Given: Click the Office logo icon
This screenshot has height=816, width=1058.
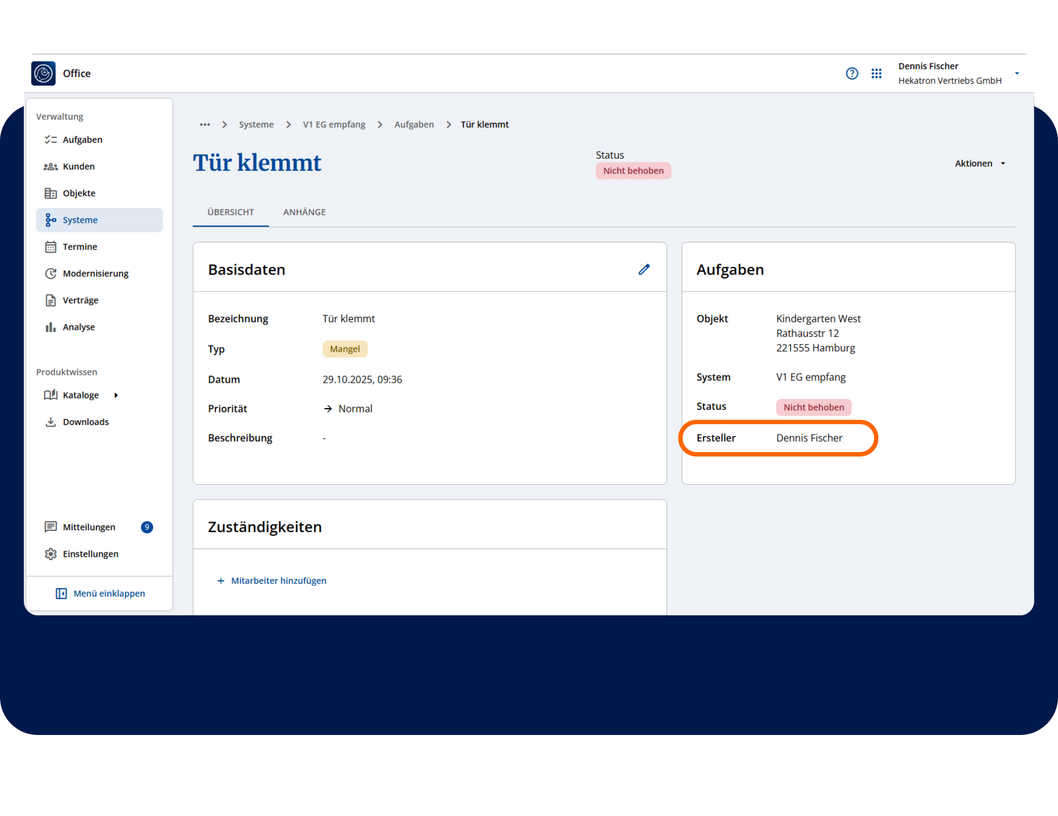Looking at the screenshot, I should point(43,73).
